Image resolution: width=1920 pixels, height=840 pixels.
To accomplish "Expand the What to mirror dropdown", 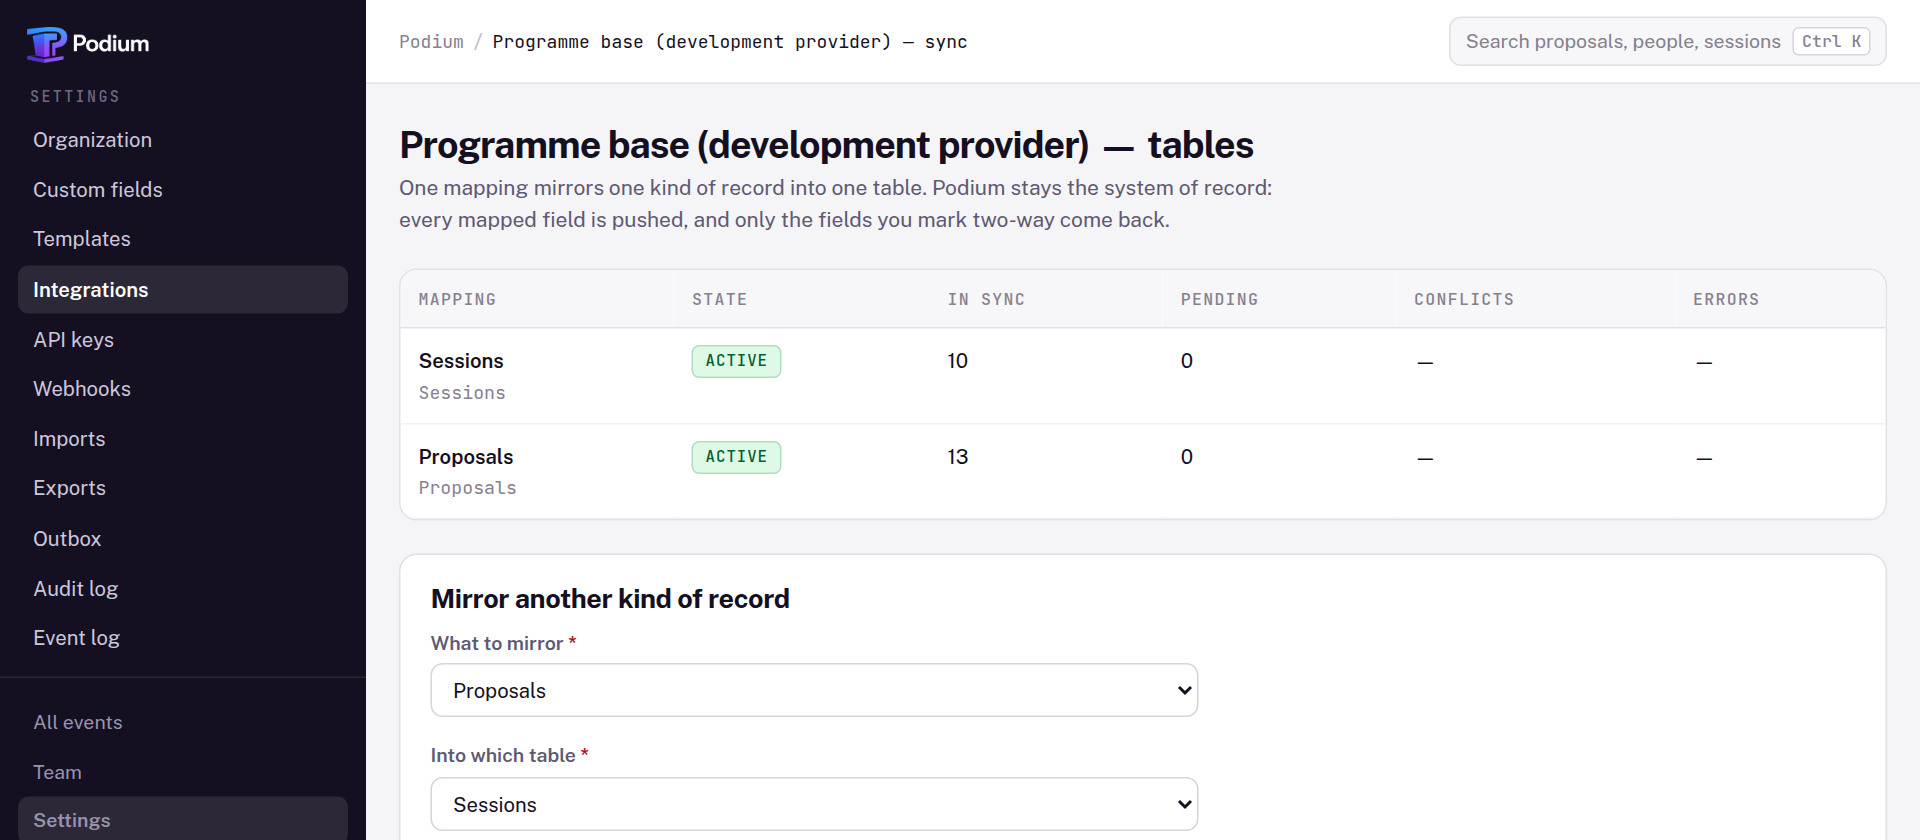I will (814, 690).
